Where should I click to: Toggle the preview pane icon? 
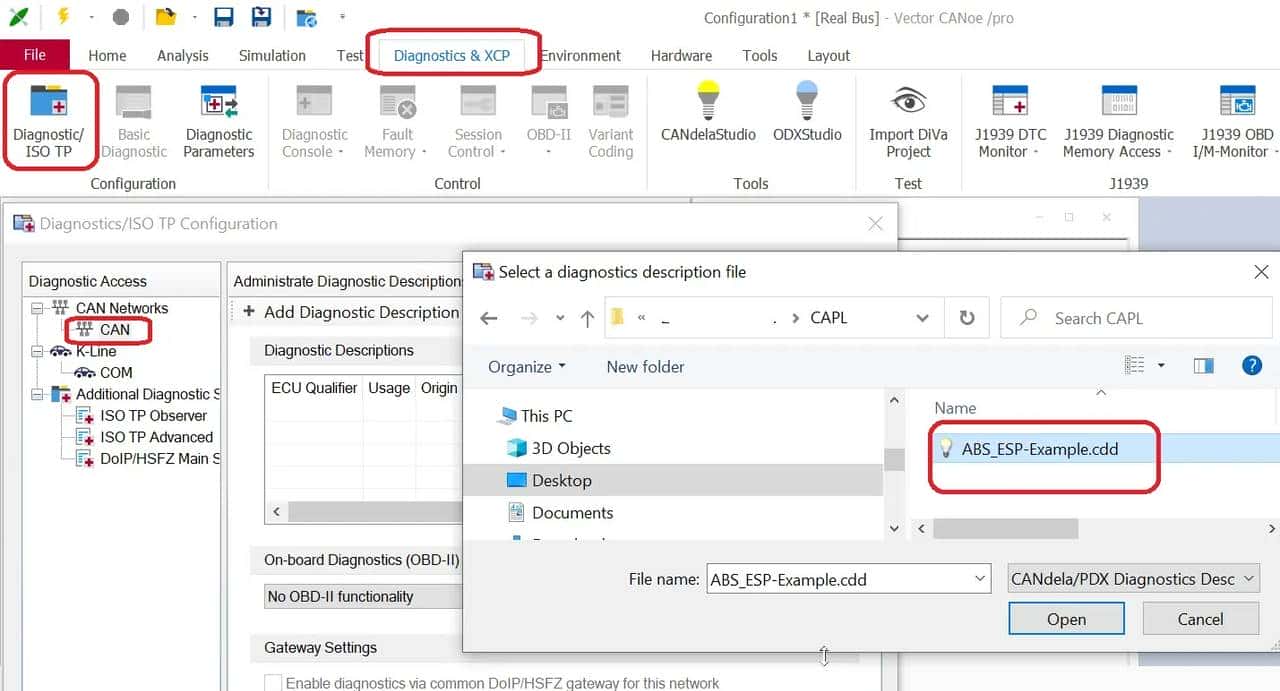[x=1205, y=366]
